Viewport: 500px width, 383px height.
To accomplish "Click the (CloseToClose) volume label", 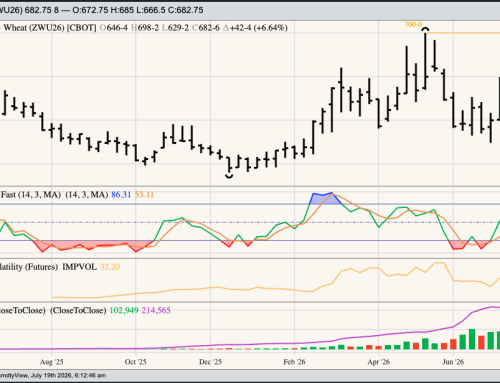I will (x=78, y=311).
